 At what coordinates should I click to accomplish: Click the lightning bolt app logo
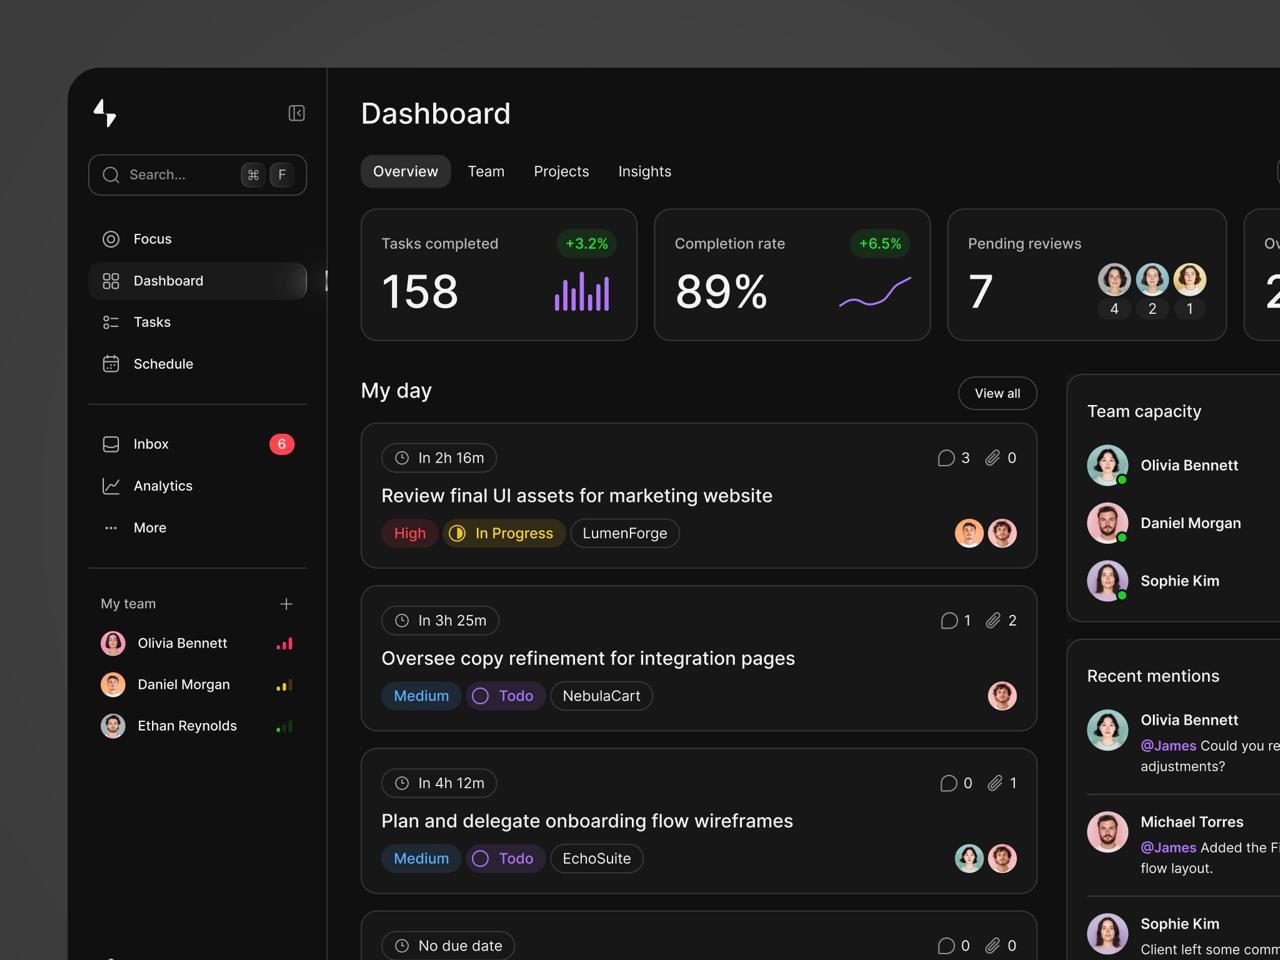point(105,113)
